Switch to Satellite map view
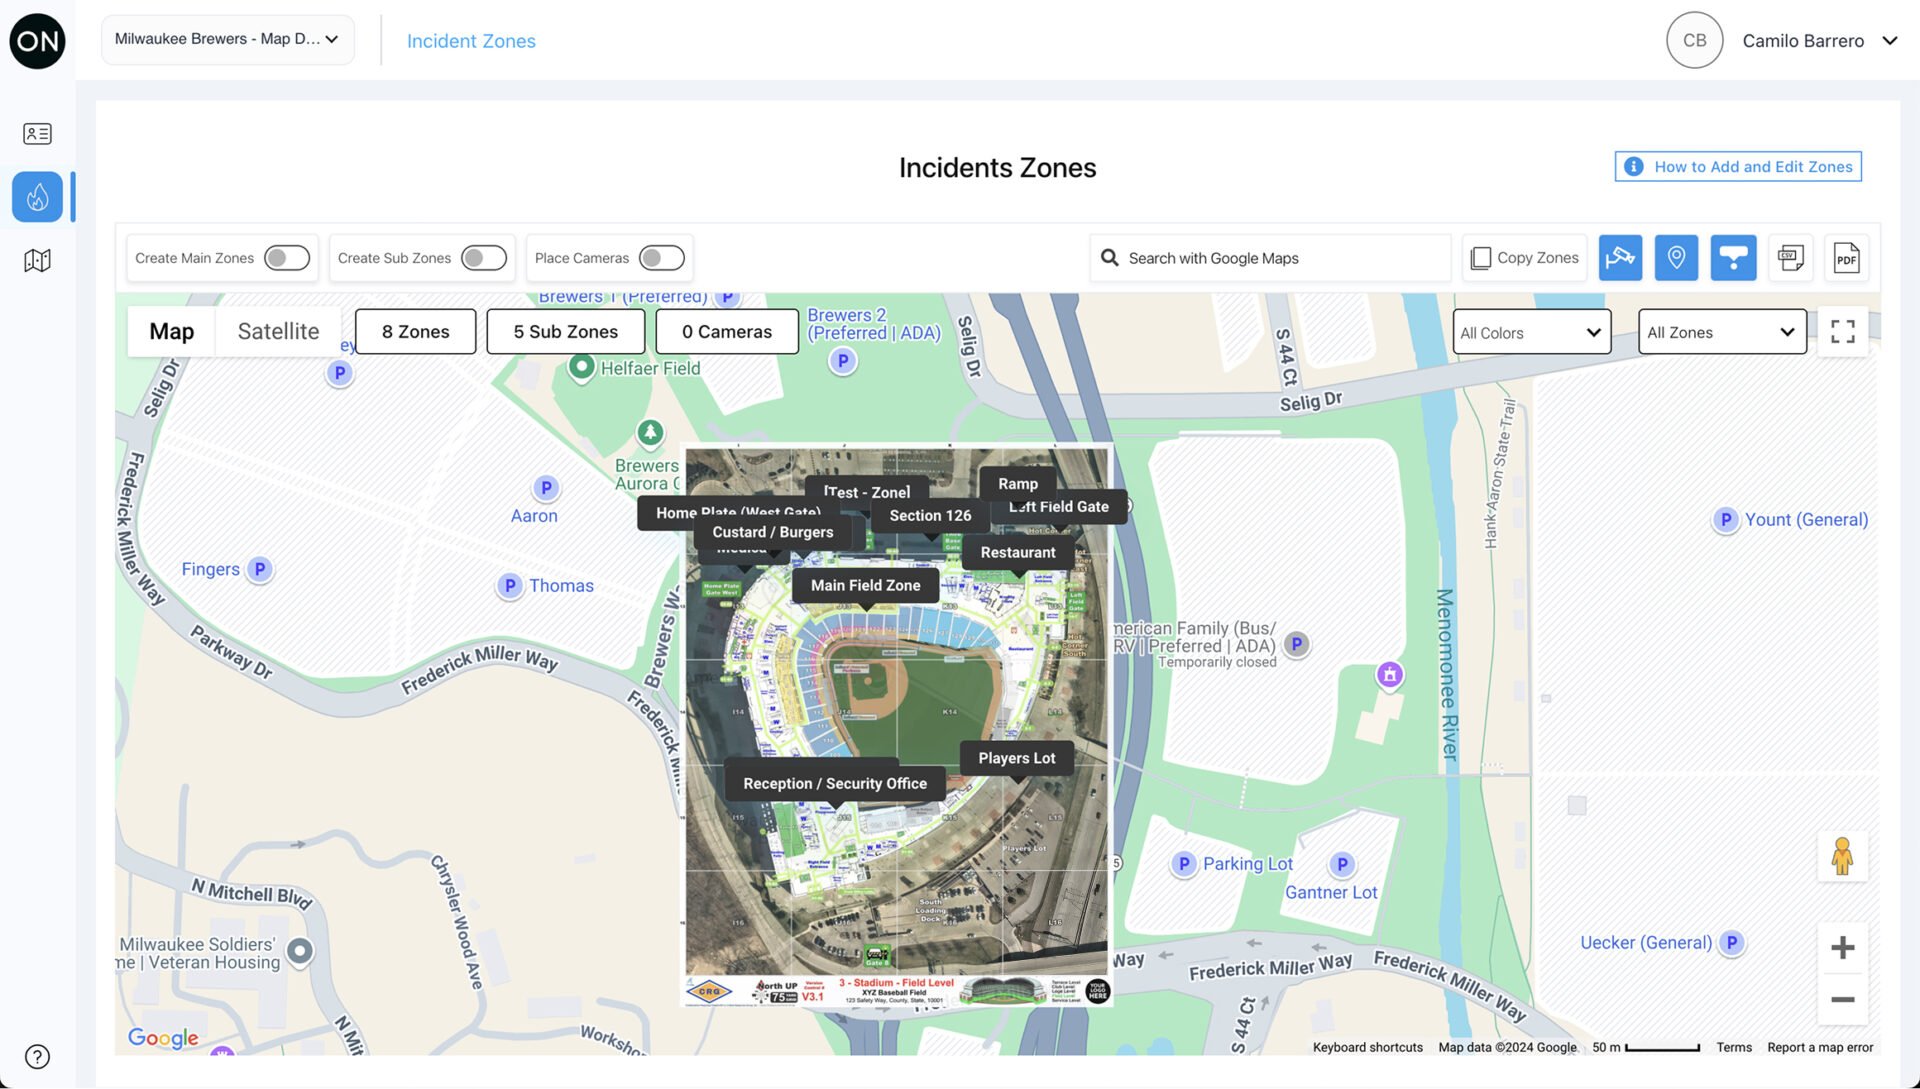The width and height of the screenshot is (1920, 1089). point(278,331)
